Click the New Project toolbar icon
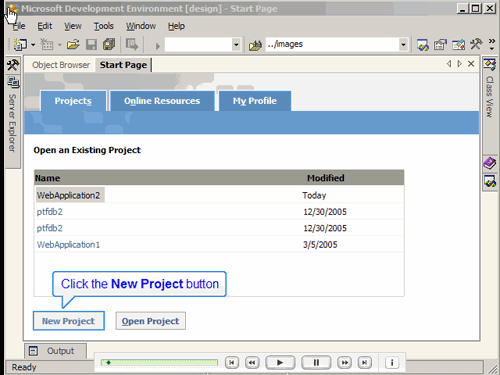Image resolution: width=500 pixels, height=375 pixels. (x=20, y=44)
